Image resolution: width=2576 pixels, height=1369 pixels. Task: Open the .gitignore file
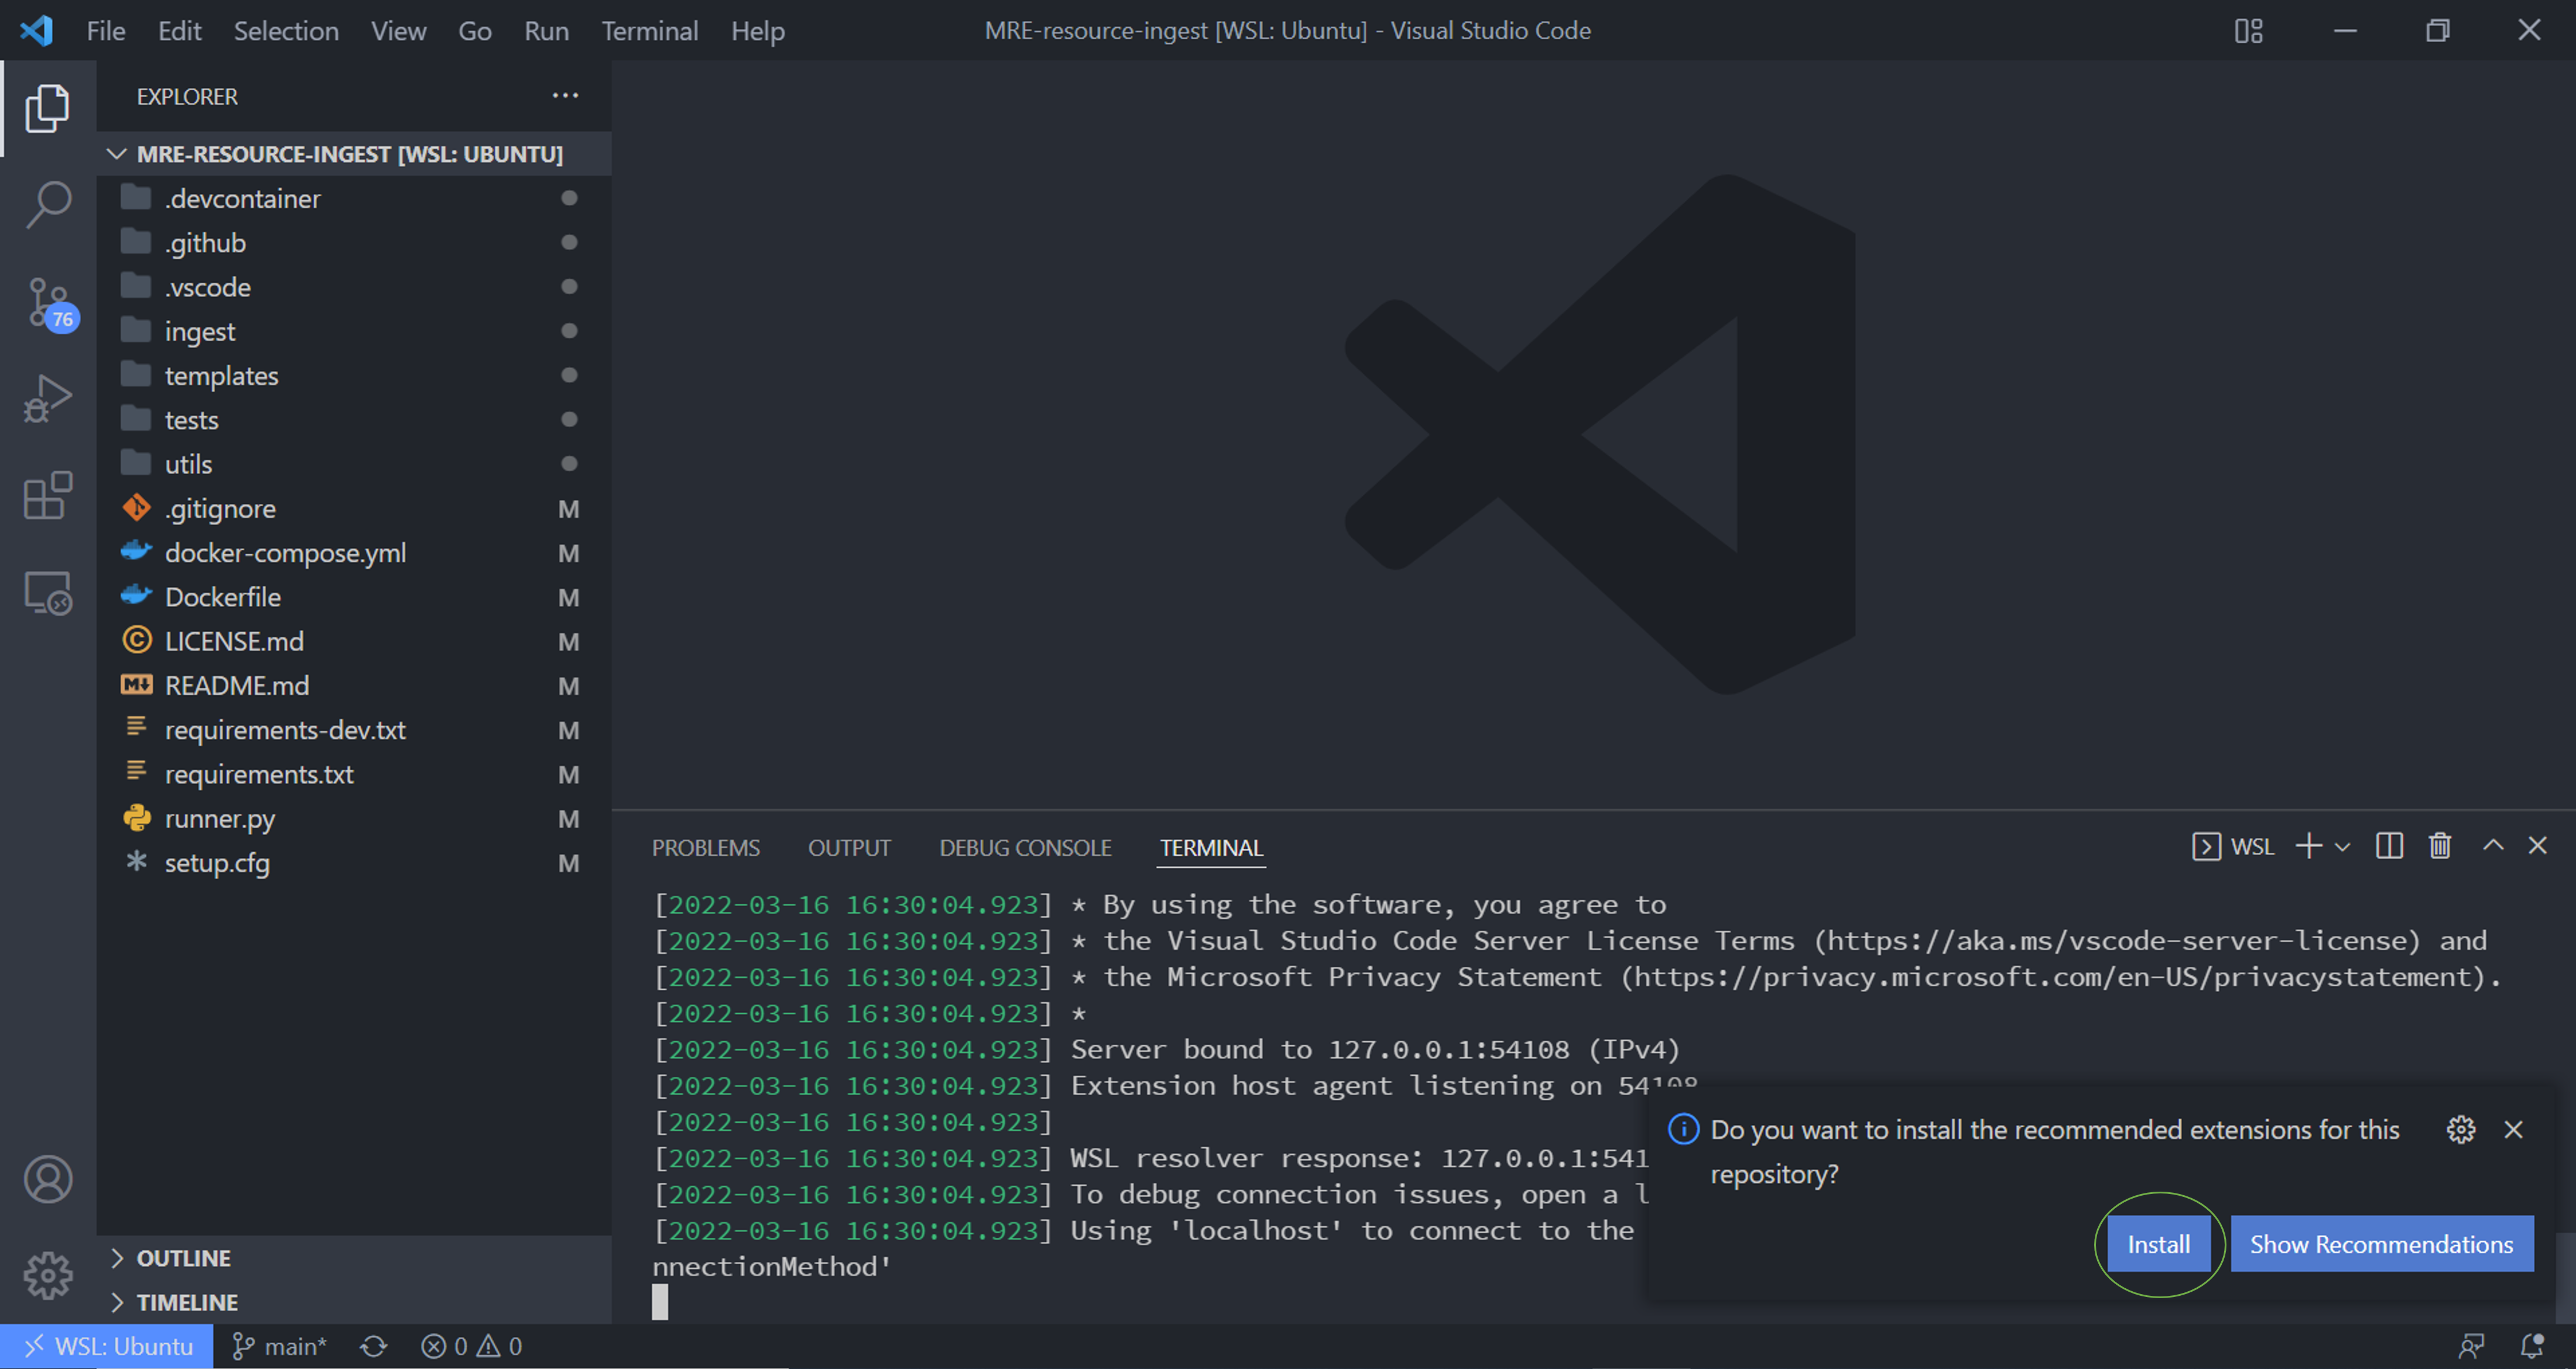tap(354, 508)
